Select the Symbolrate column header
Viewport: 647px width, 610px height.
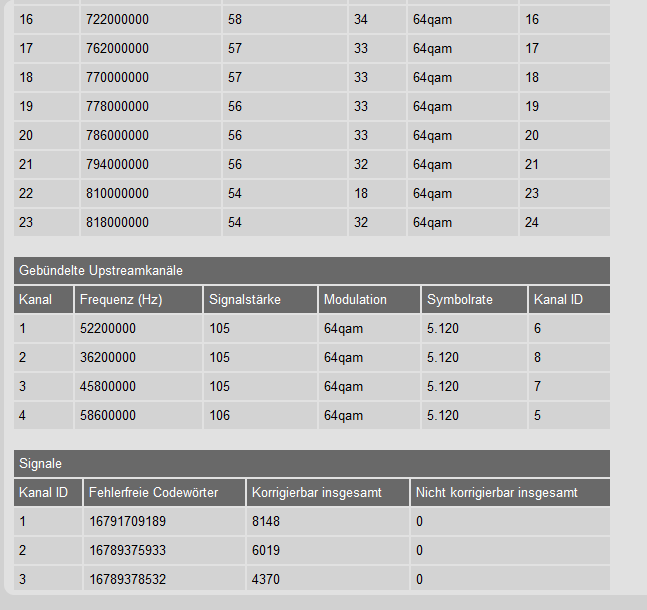(459, 299)
